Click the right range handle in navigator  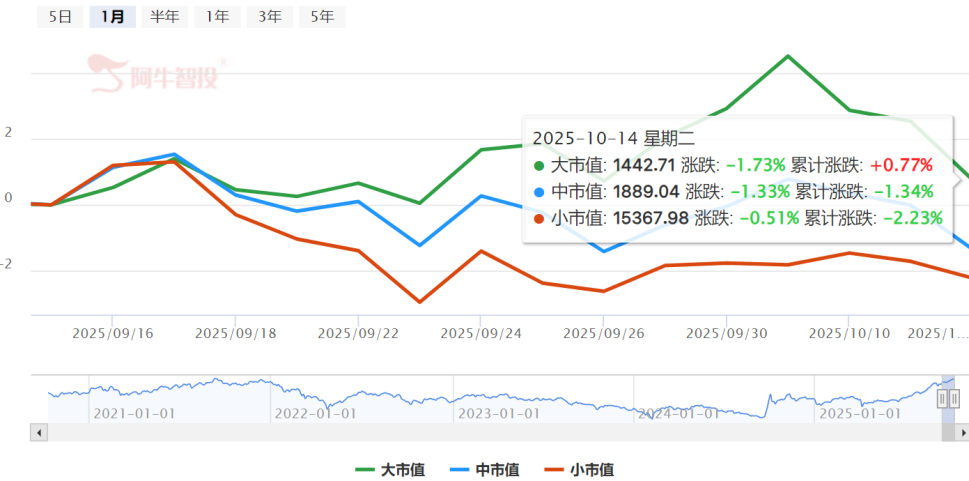click(x=954, y=398)
